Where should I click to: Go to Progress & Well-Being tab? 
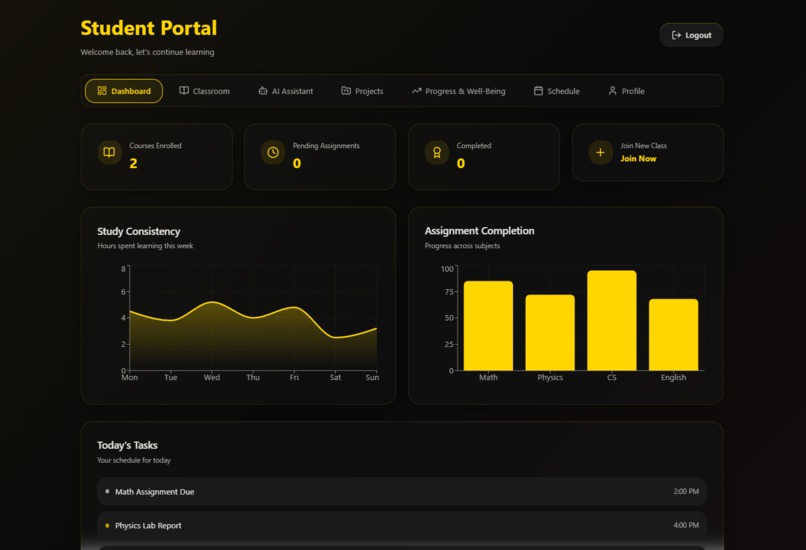pos(459,91)
